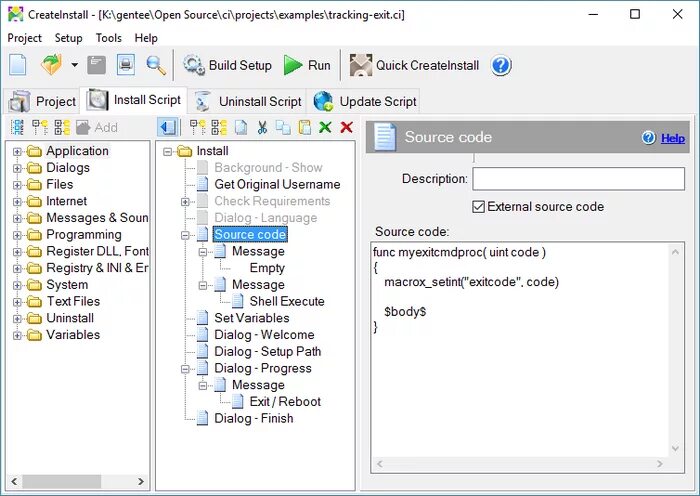Click the Cut scissors icon
This screenshot has height=496, width=700.
(x=262, y=127)
